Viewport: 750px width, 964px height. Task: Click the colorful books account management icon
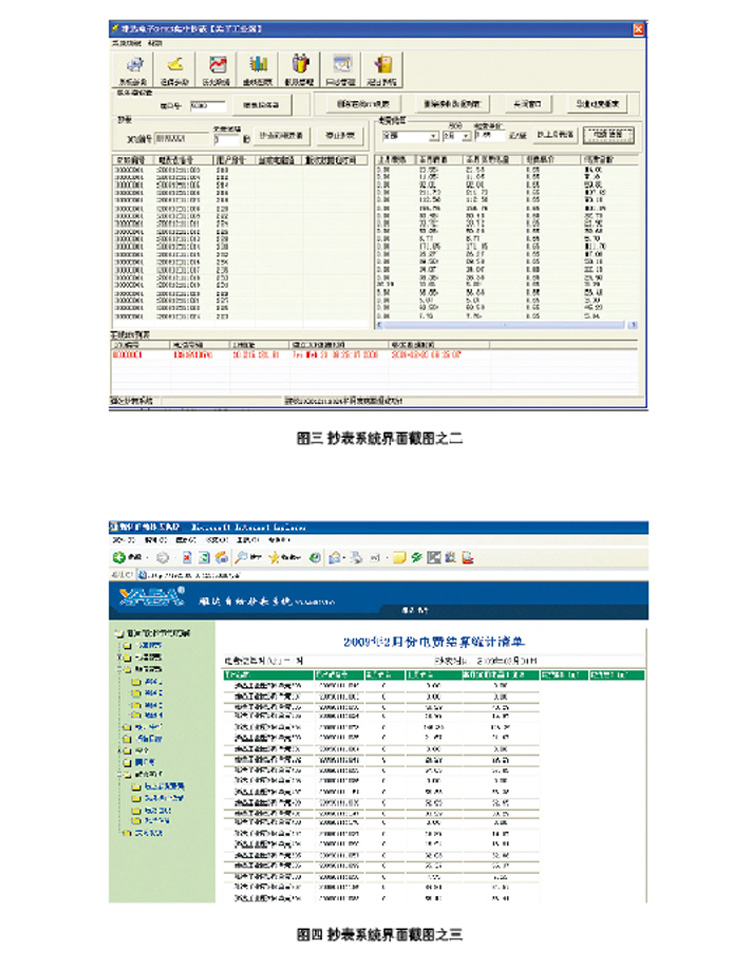click(299, 69)
